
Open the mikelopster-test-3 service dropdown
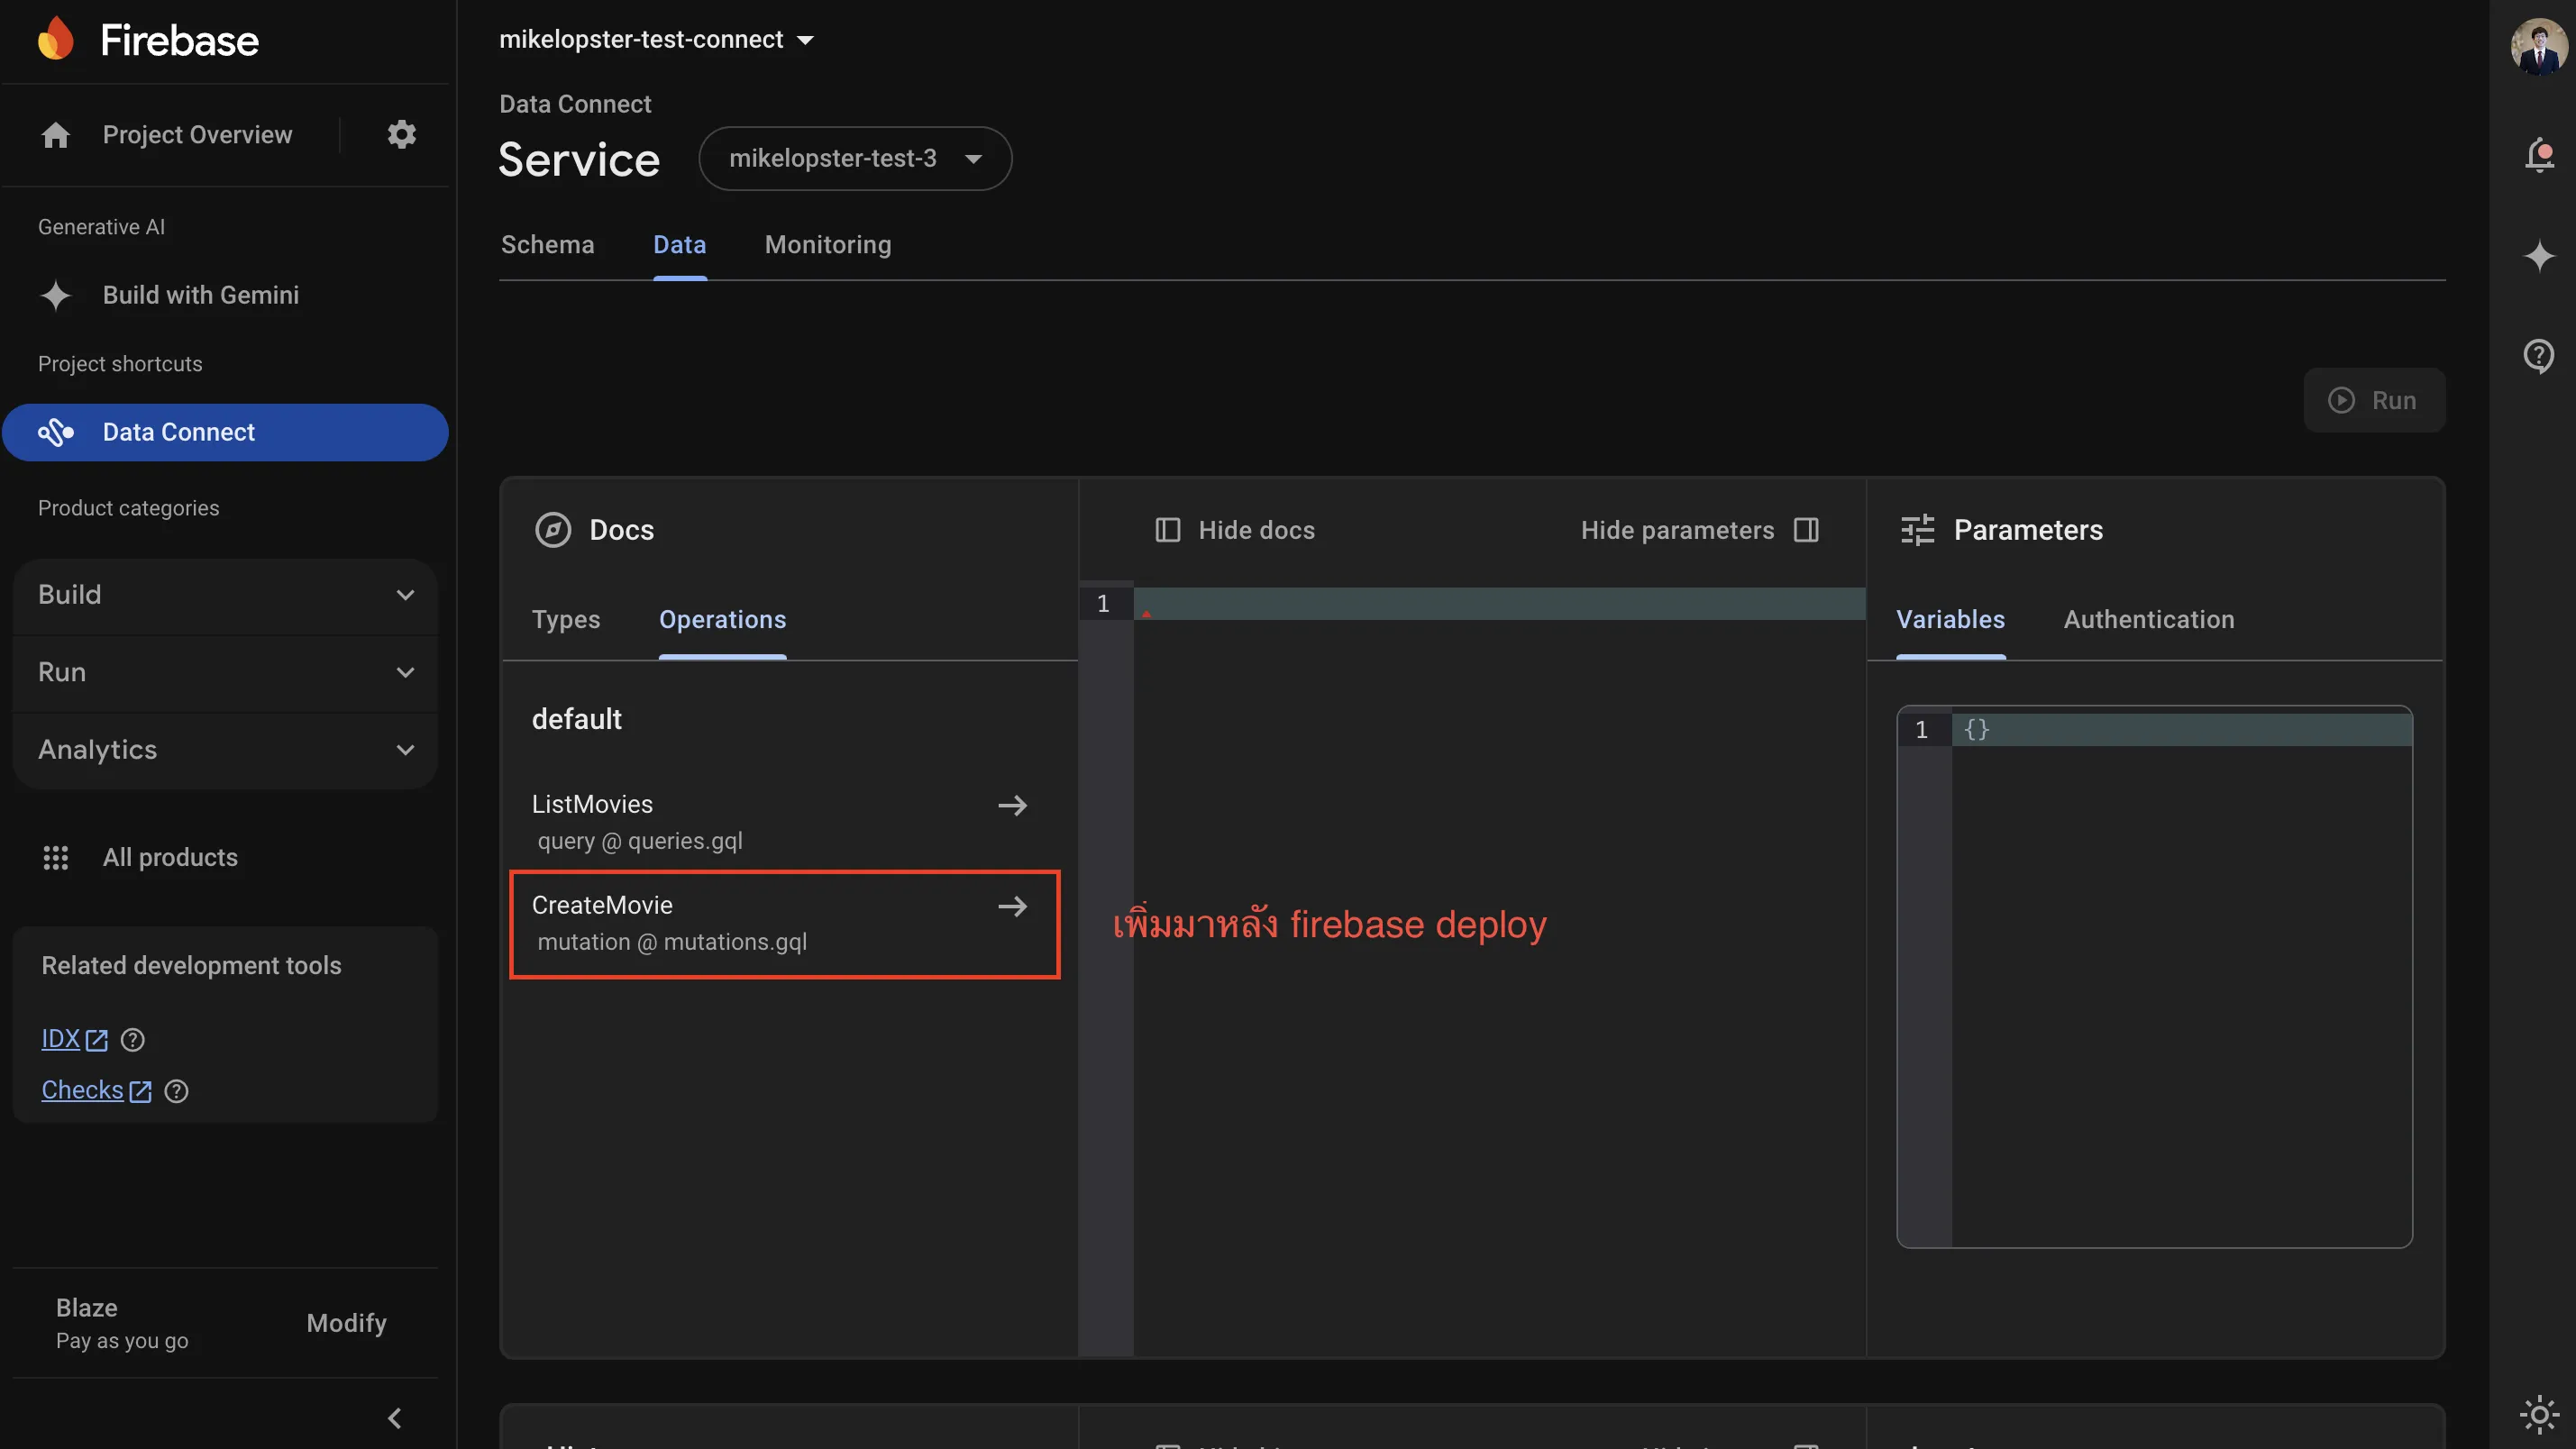point(855,158)
